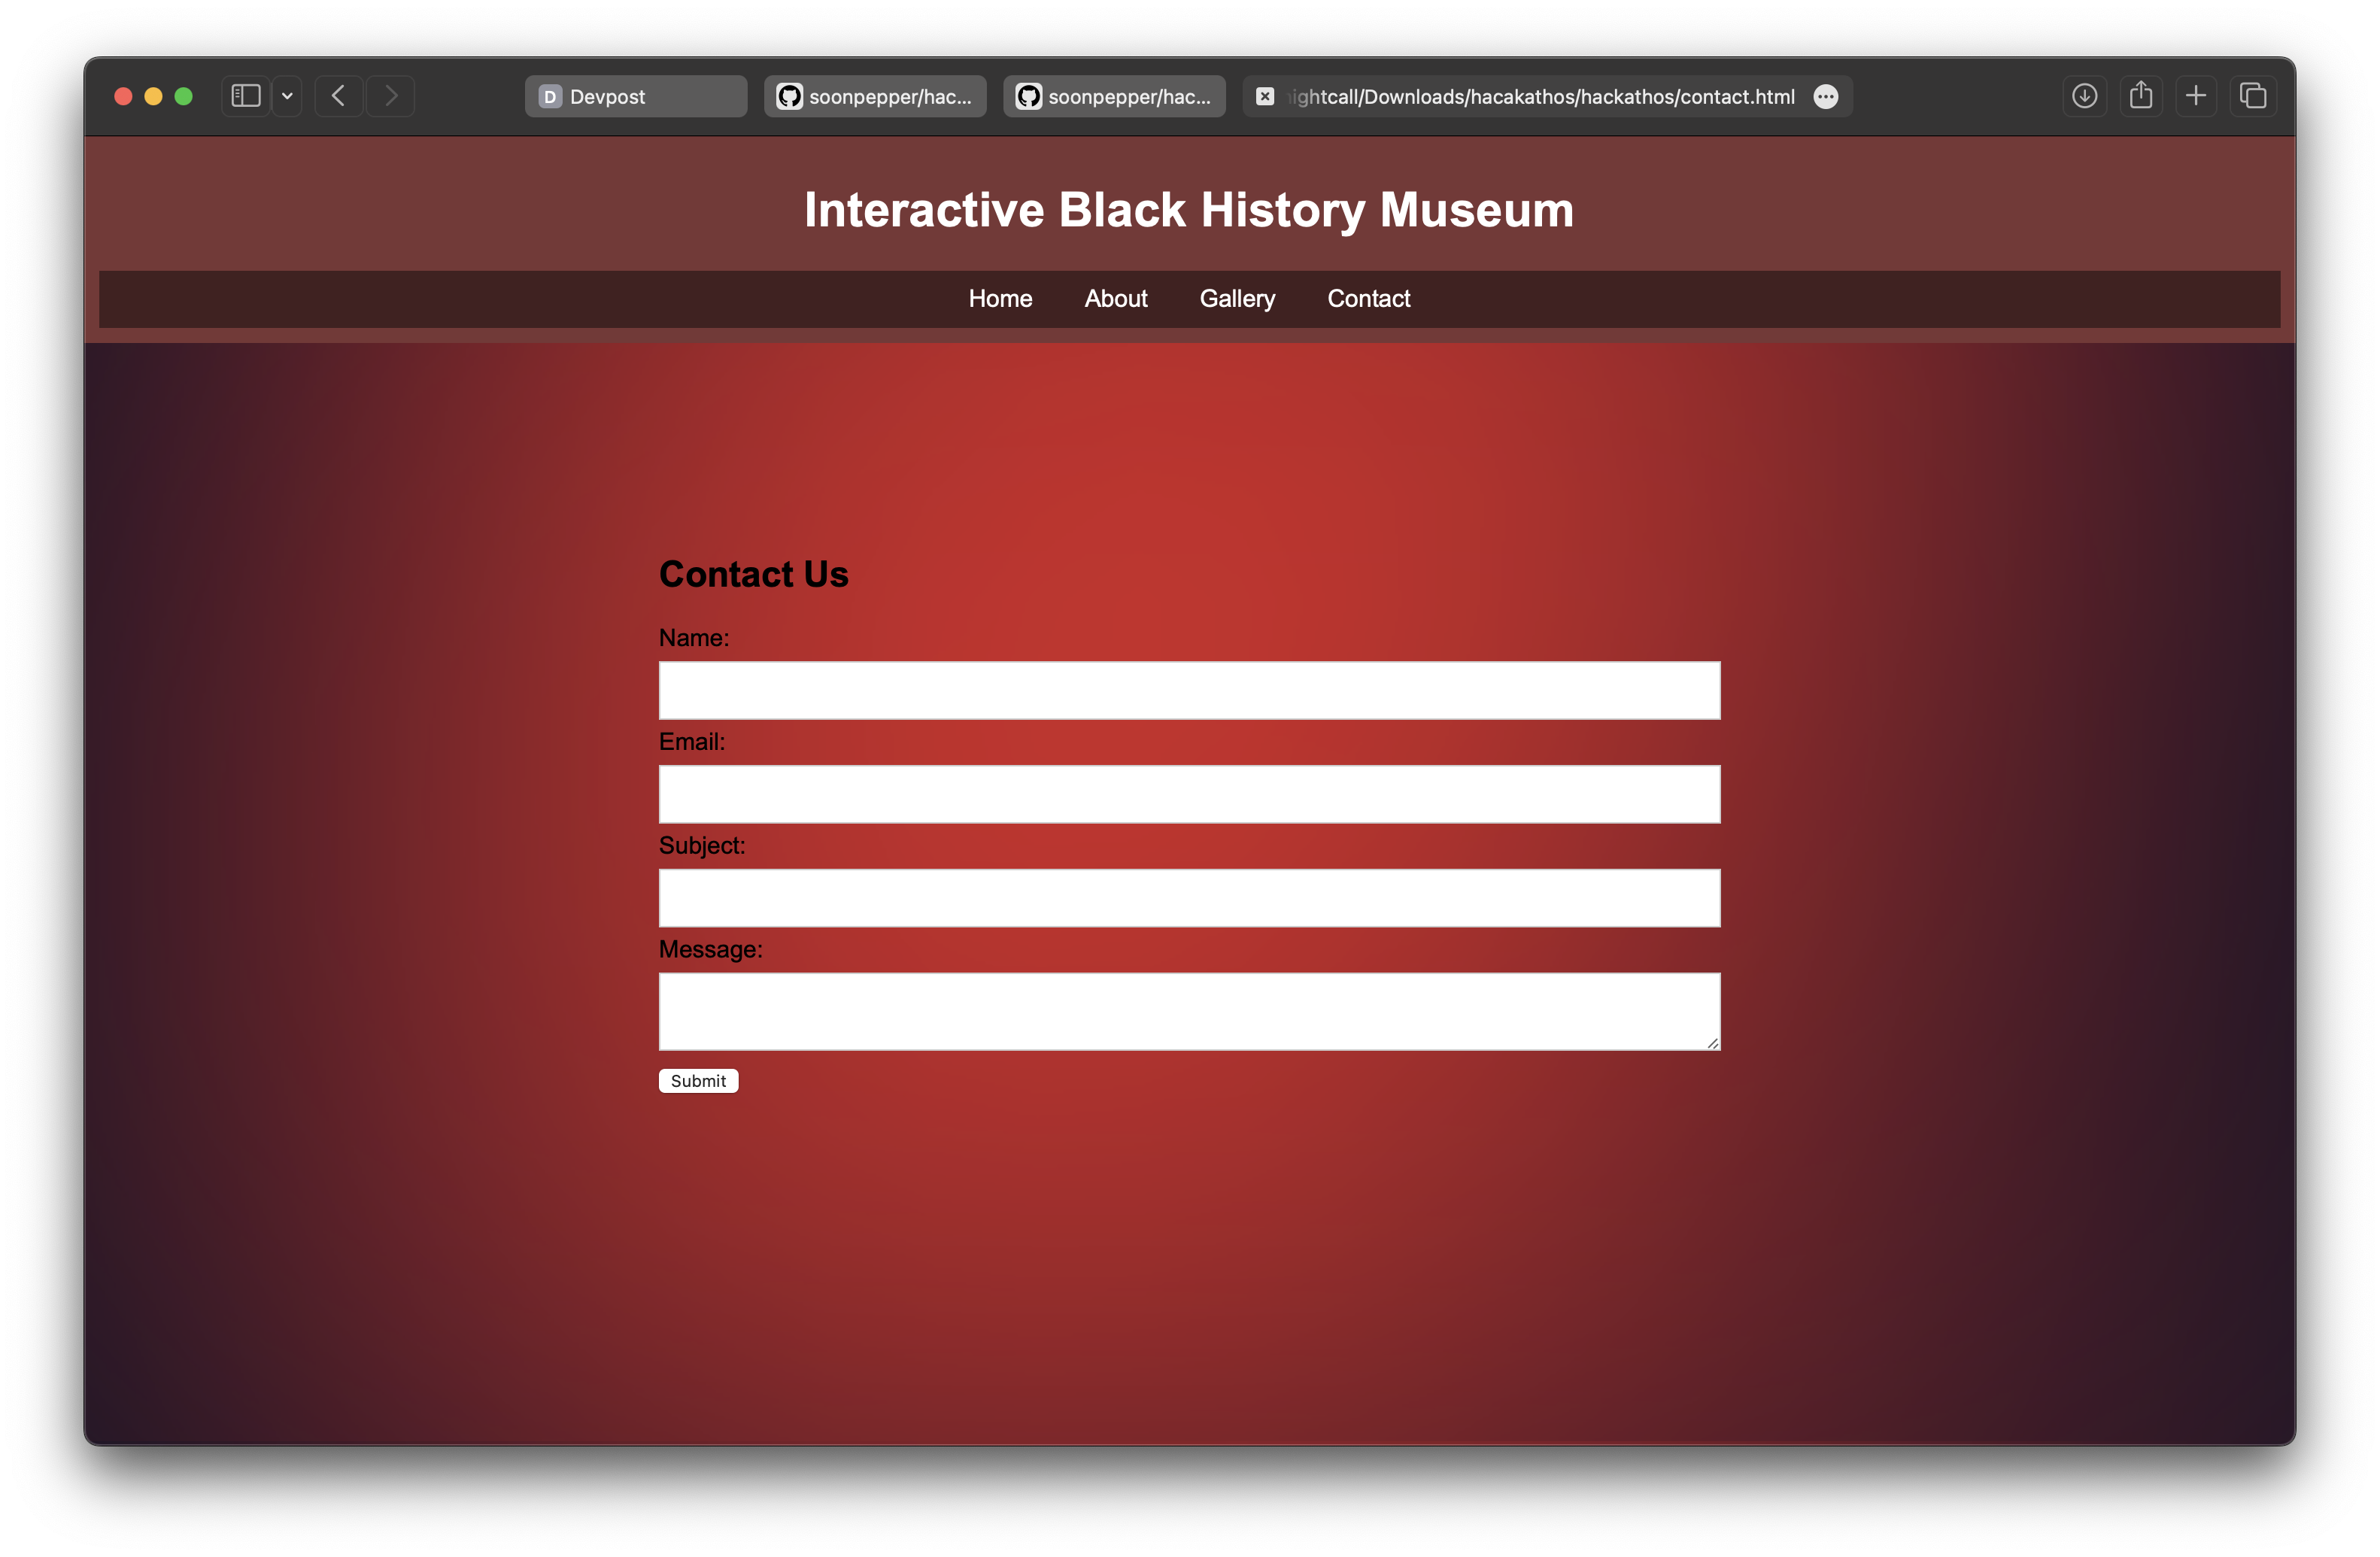Click the Share icon
Viewport: 2380px width, 1557px height.
[x=2140, y=95]
